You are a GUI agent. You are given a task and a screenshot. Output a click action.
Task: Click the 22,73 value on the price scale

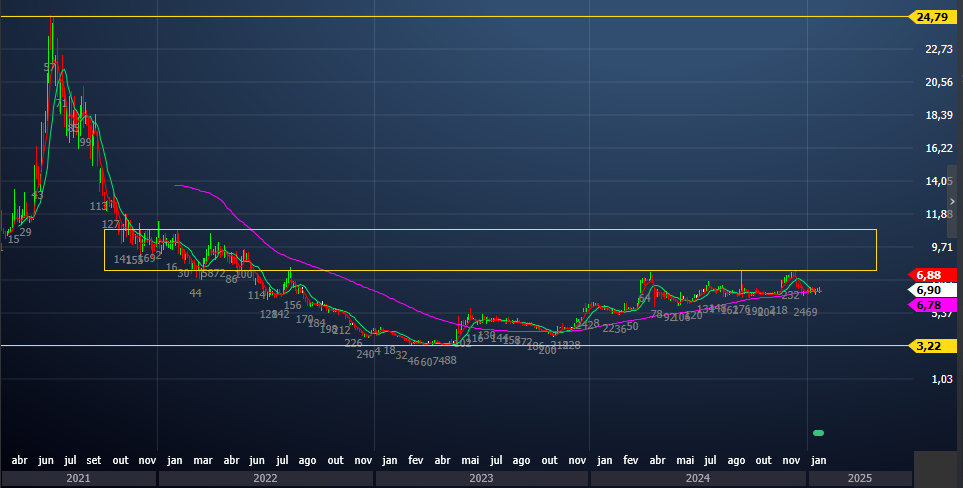(x=938, y=50)
